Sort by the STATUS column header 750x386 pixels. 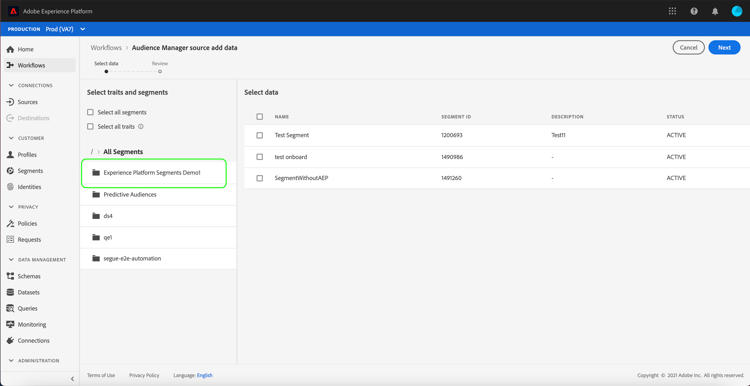click(x=675, y=117)
